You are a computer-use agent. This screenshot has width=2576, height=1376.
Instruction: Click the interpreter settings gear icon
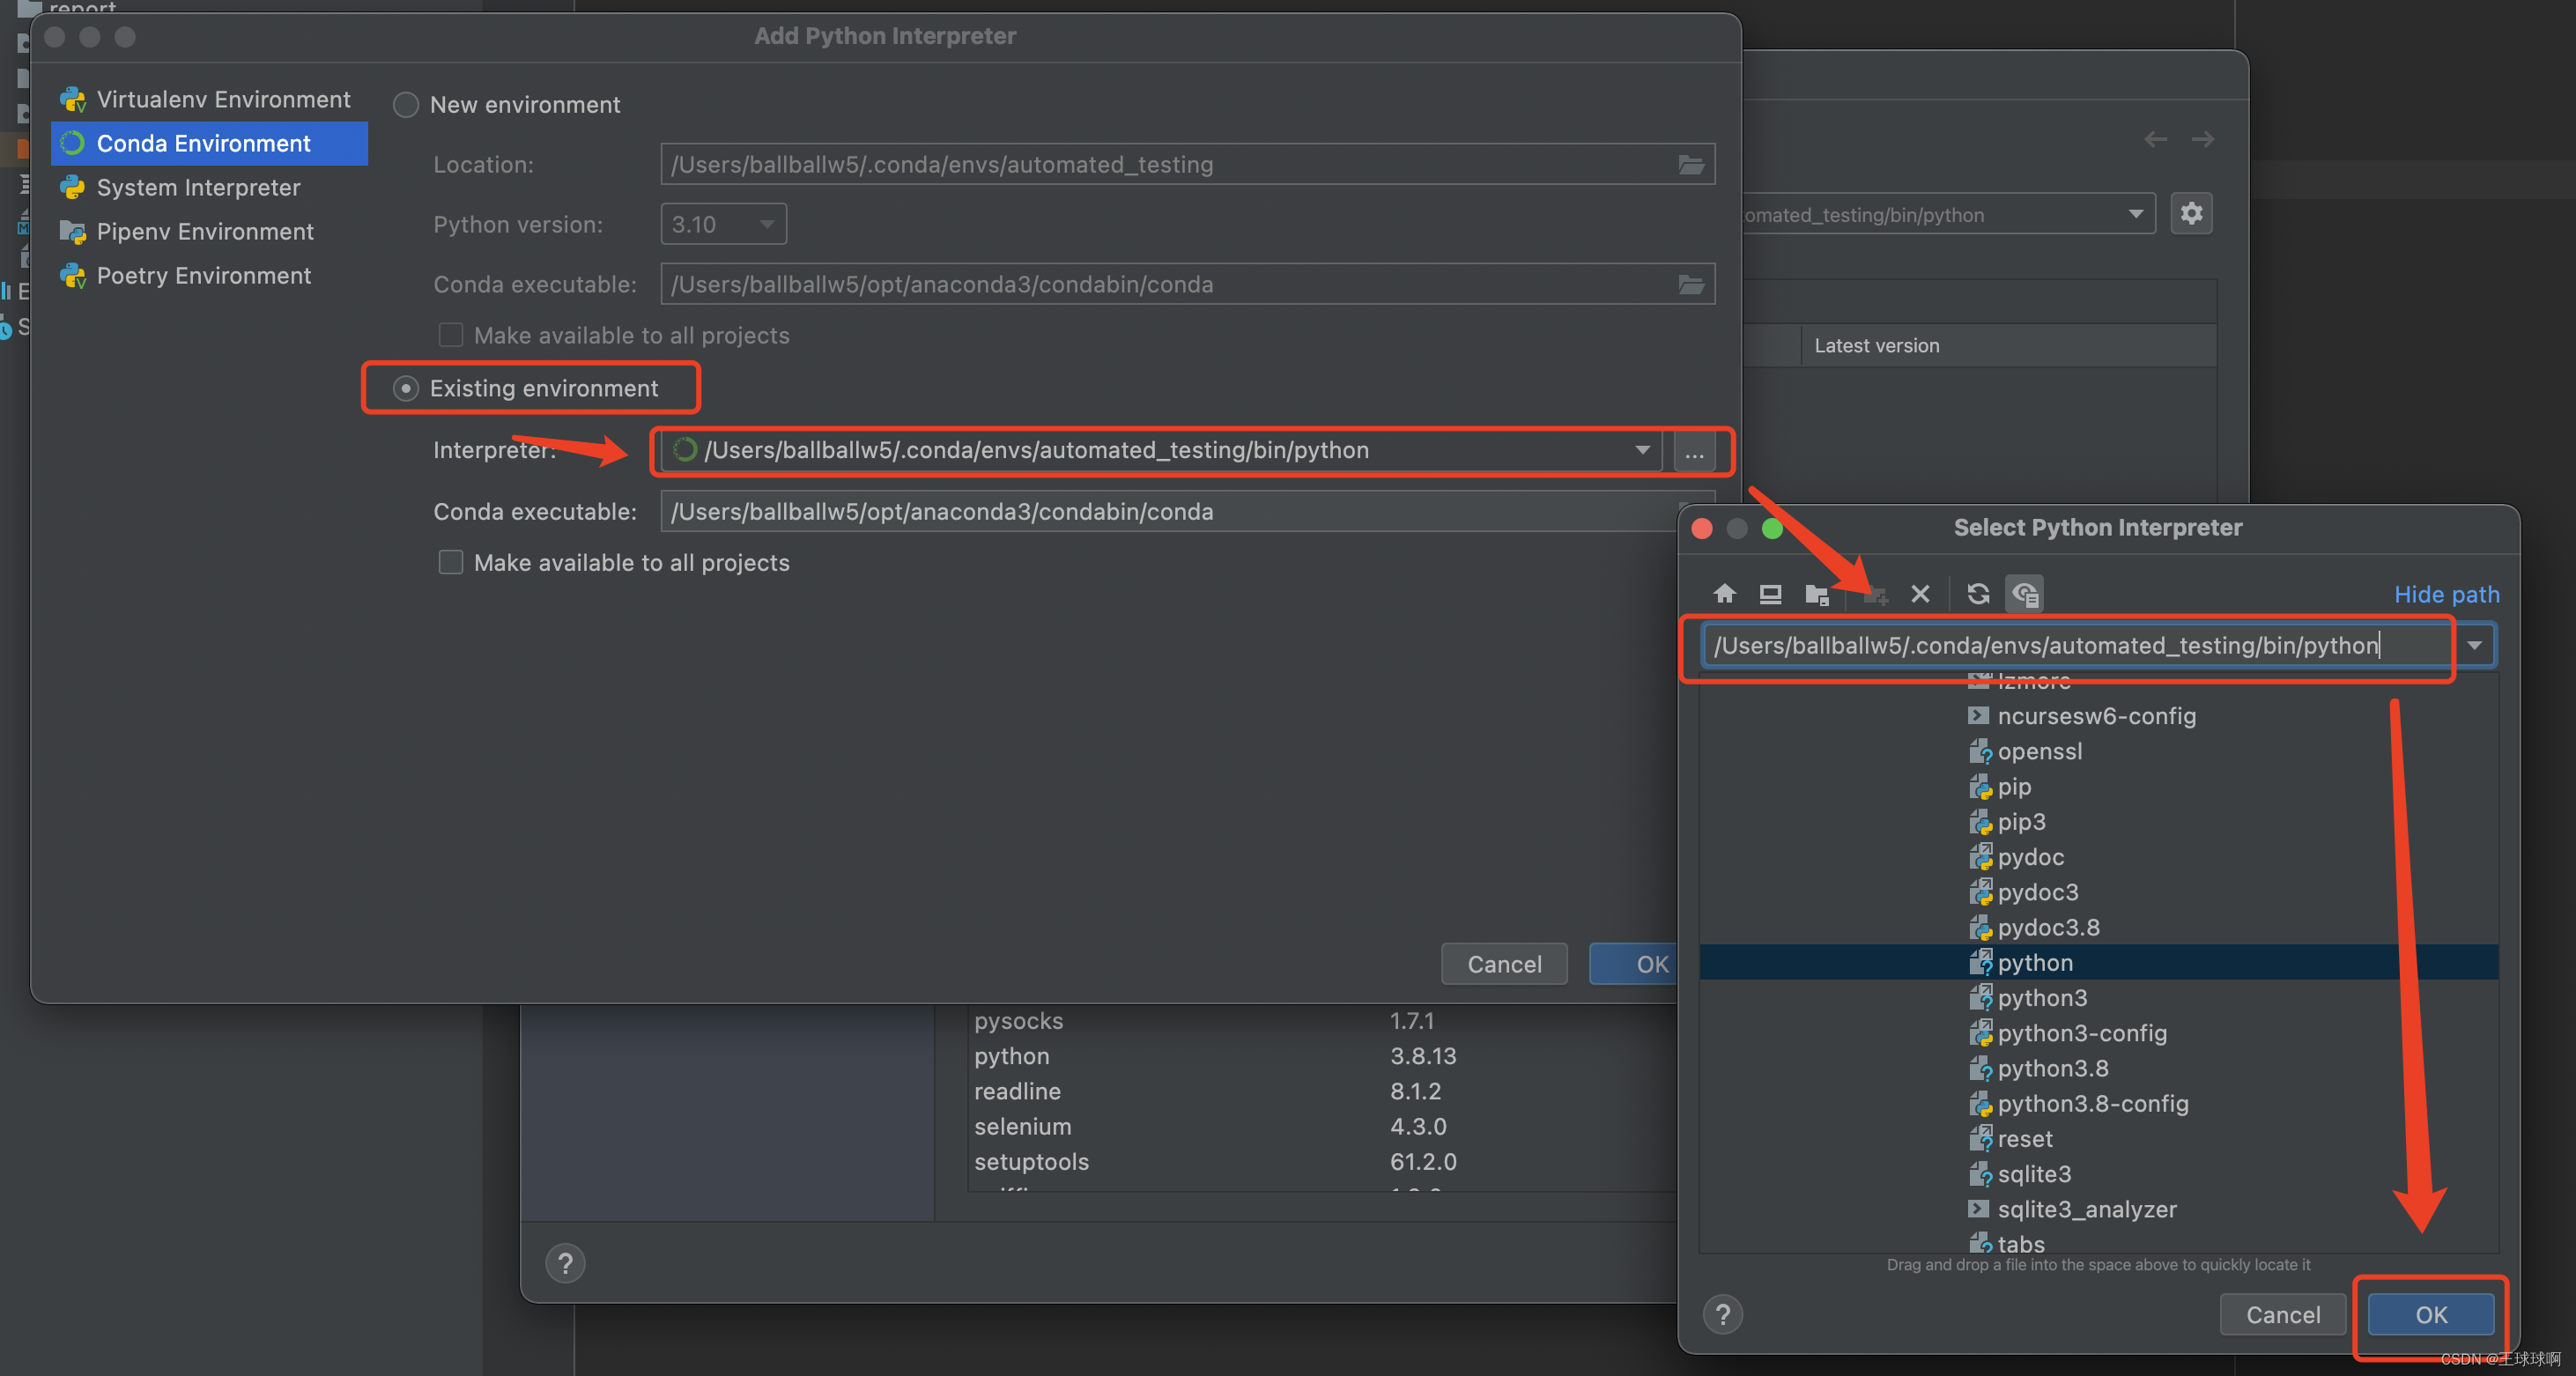(2191, 213)
